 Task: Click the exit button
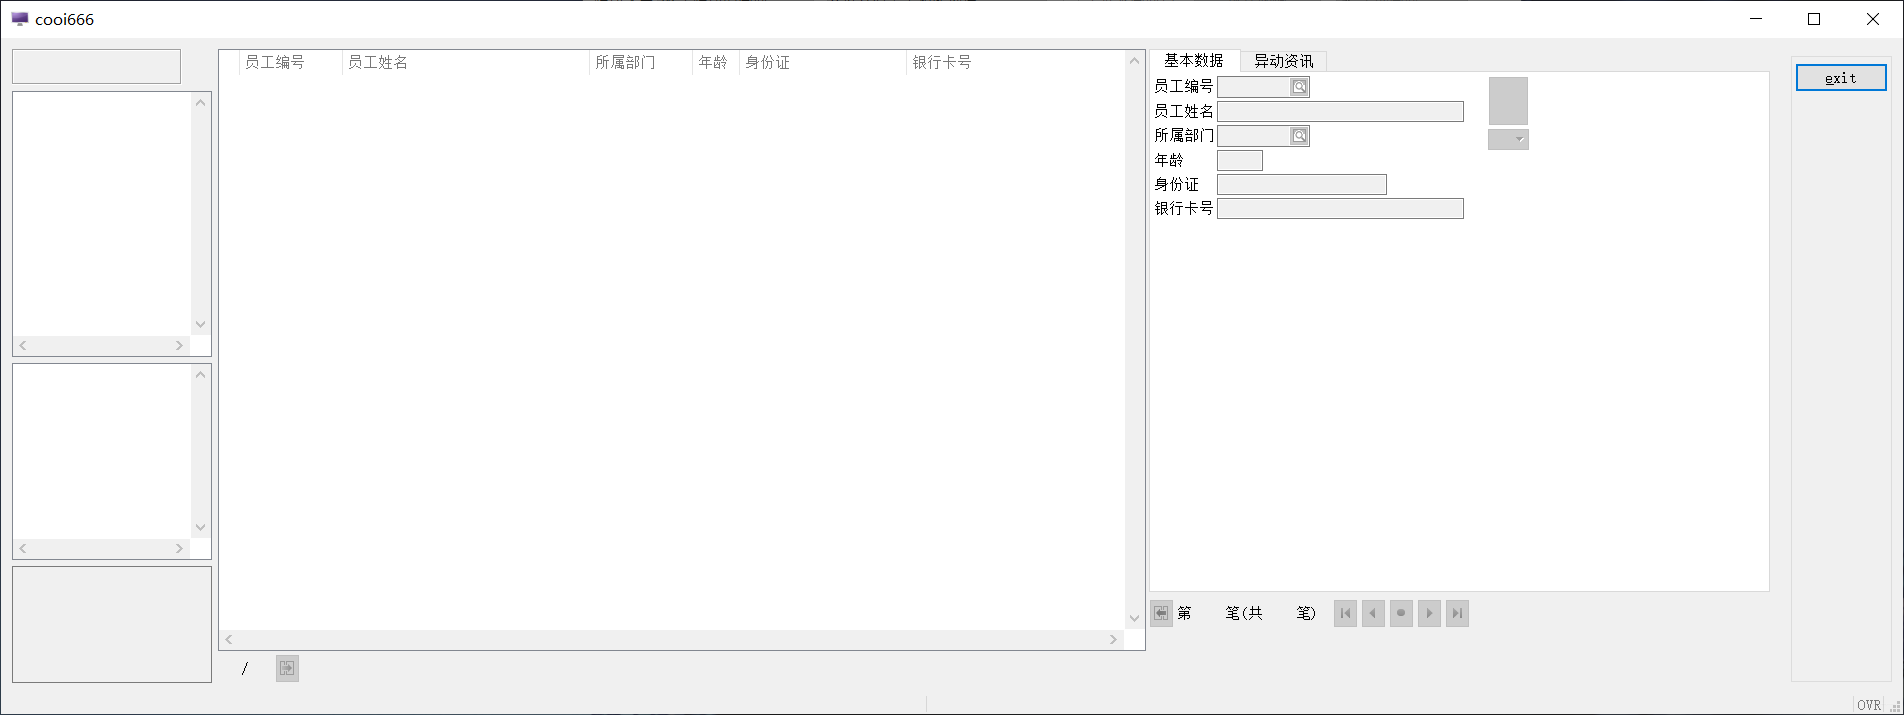[x=1841, y=78]
